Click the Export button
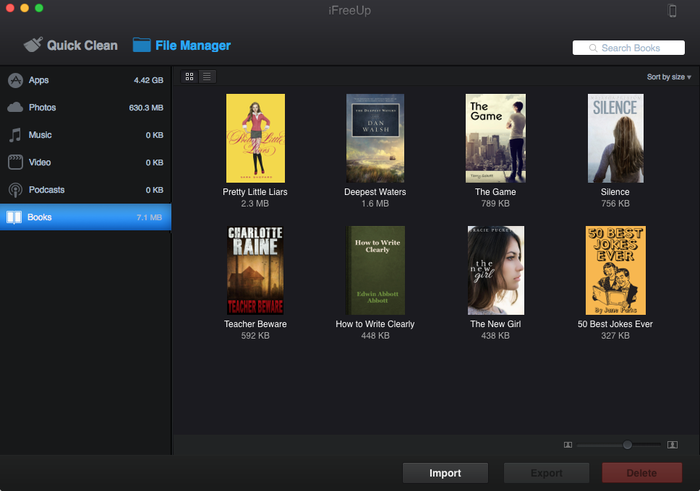700x491 pixels. 546,473
